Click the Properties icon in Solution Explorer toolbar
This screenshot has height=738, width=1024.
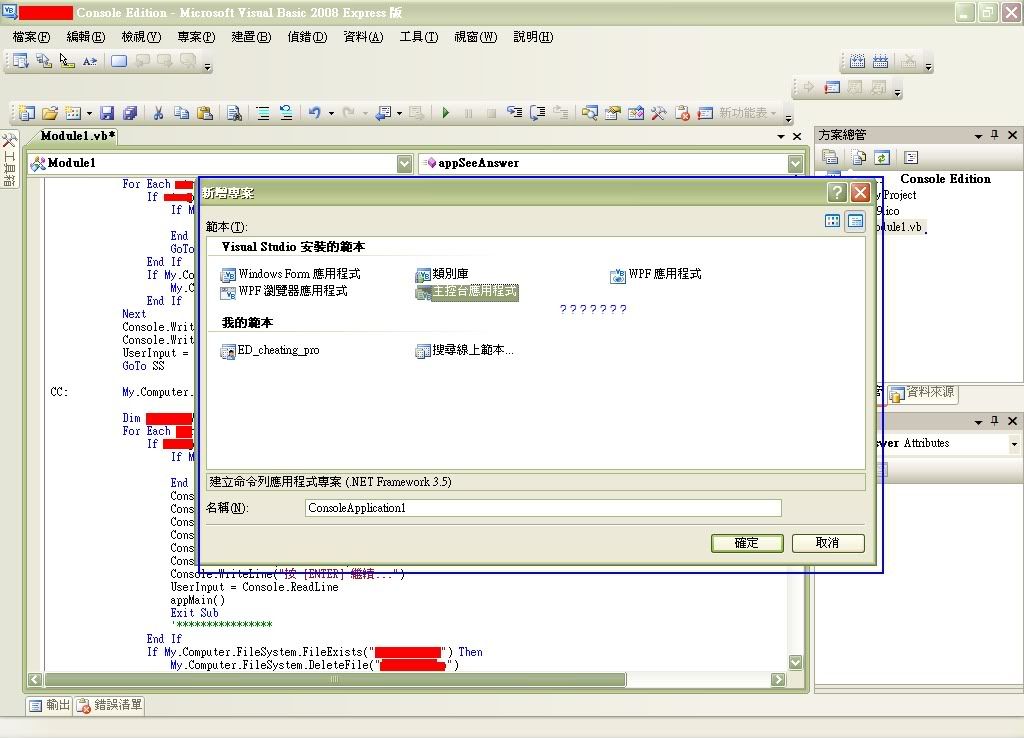click(x=830, y=157)
